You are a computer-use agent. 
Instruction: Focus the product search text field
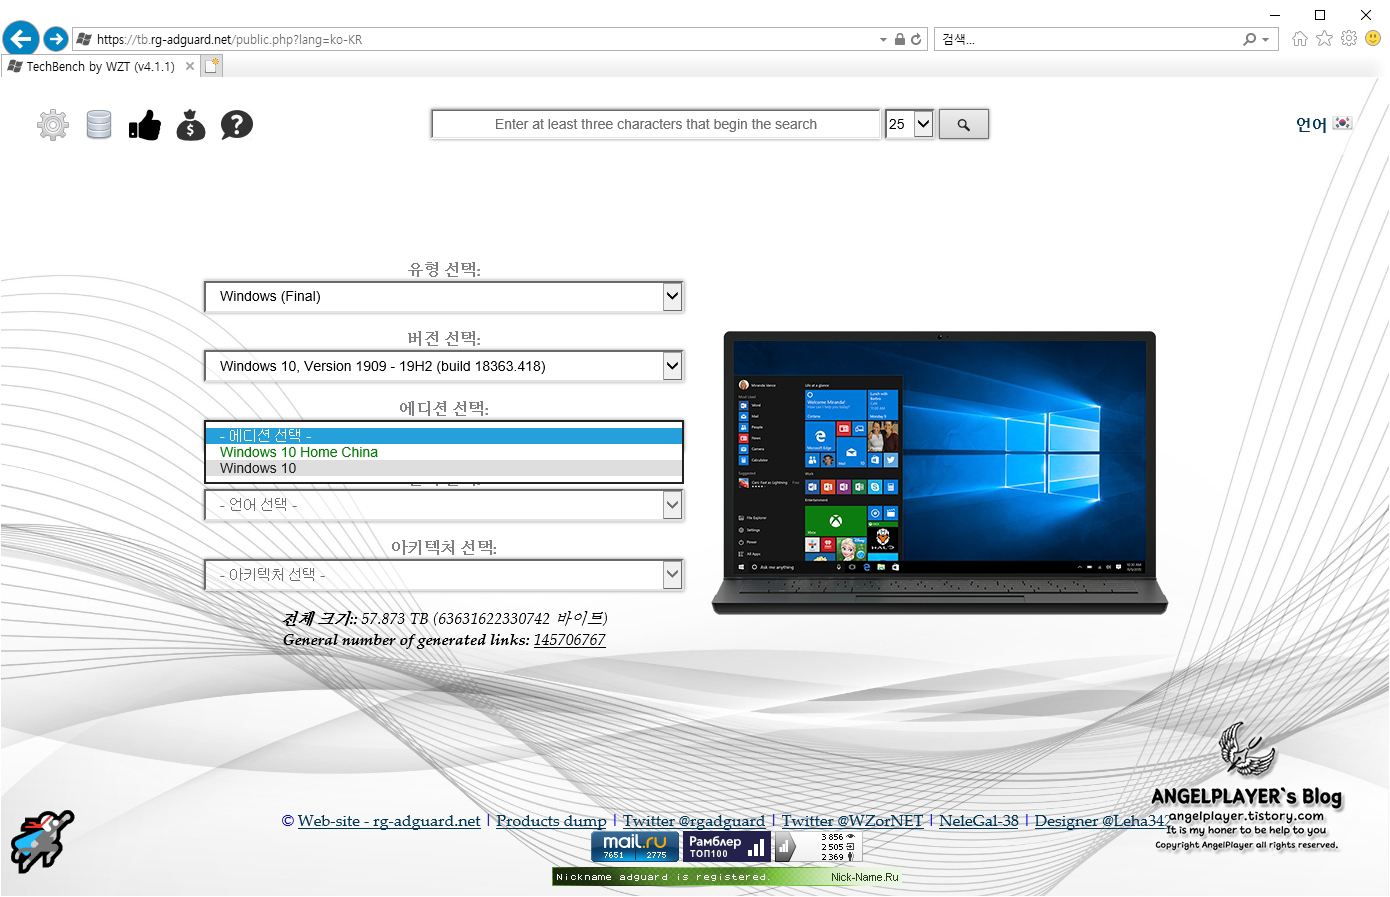point(656,124)
